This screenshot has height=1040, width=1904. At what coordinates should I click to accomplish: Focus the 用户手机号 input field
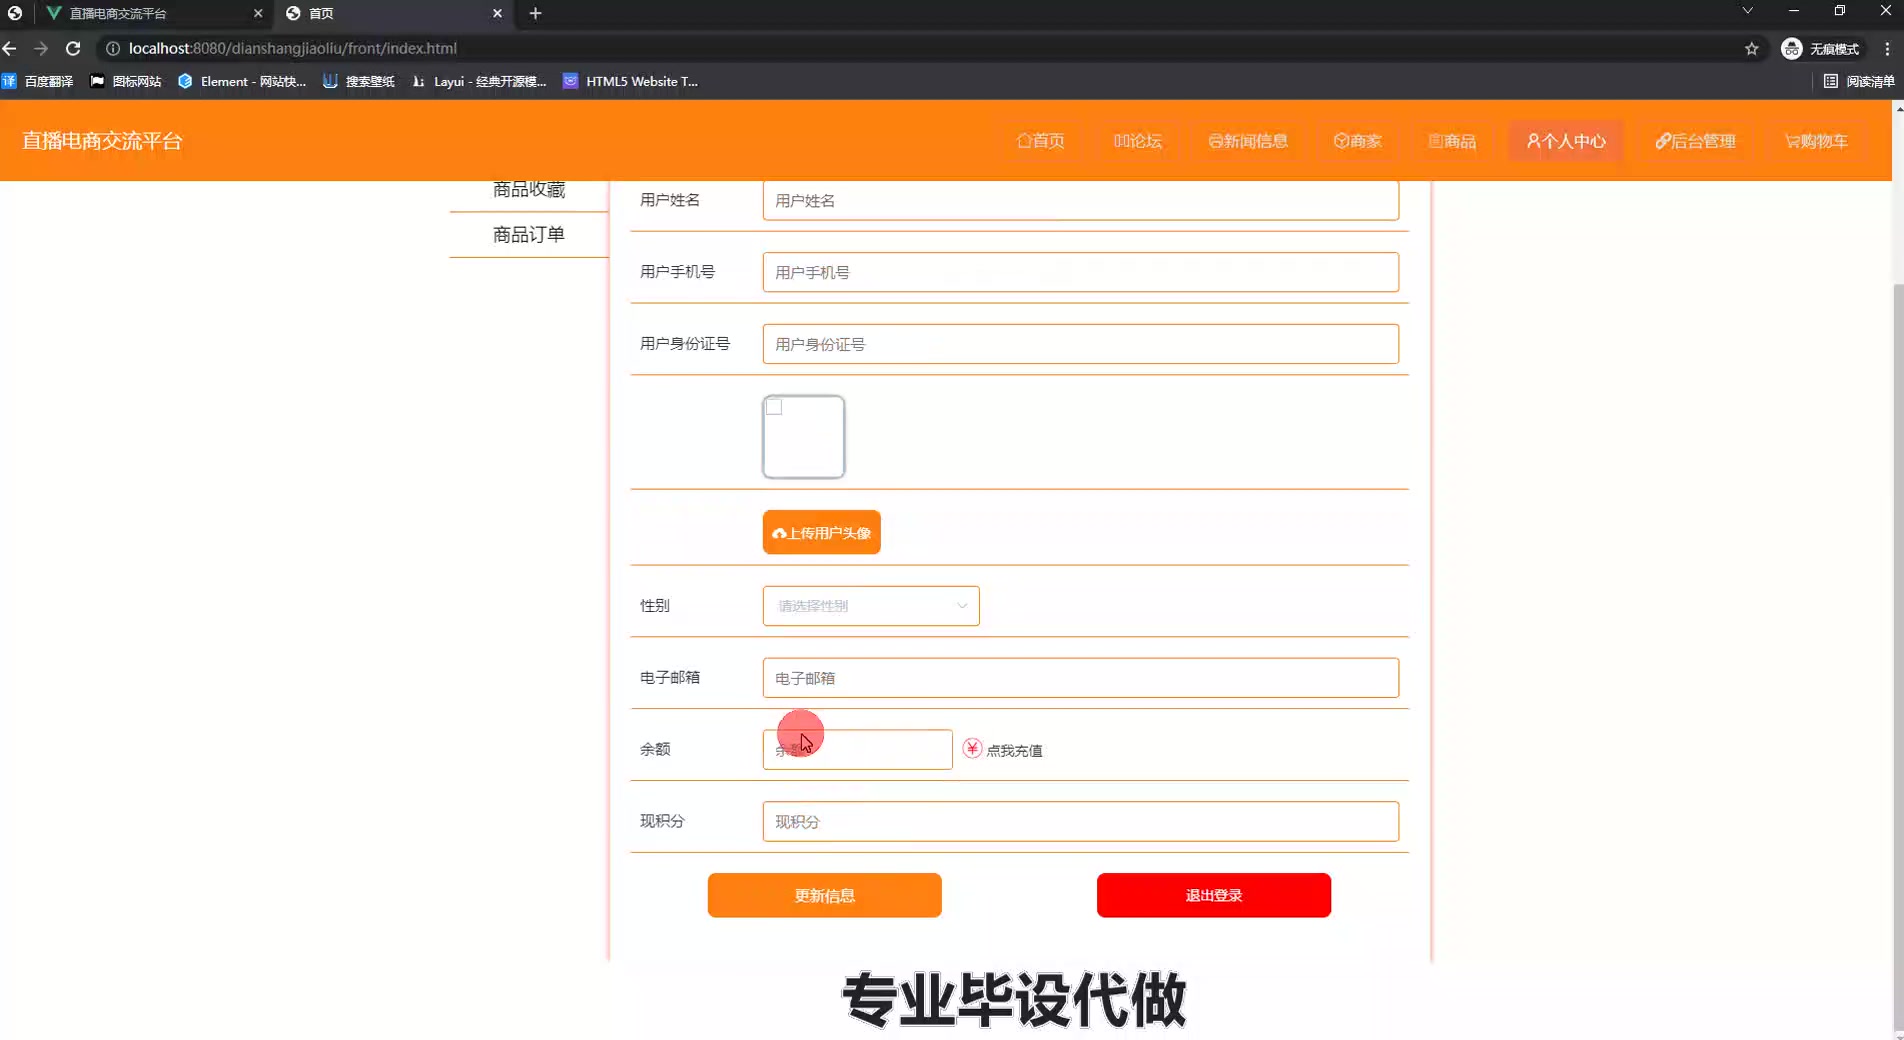coord(1080,272)
